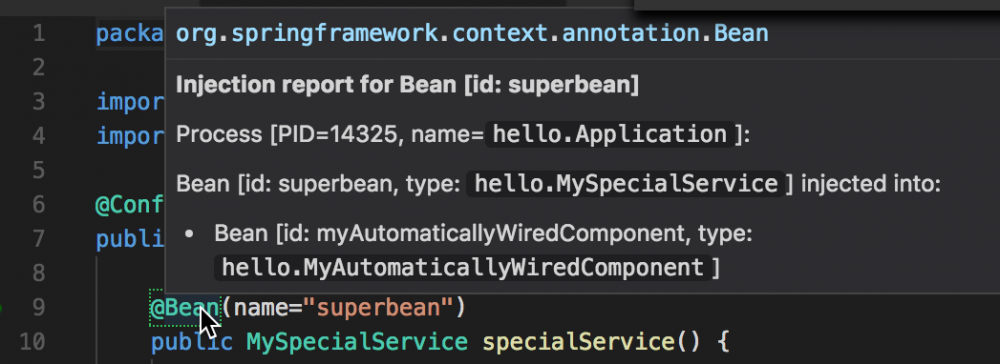Click the Injection report heading in hover

407,85
